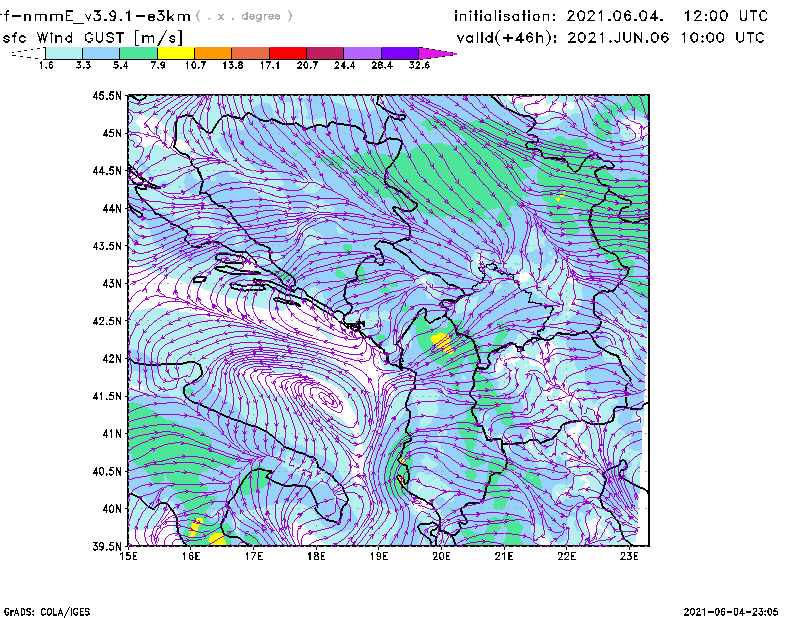
Task: Click the red 17.1–20.7 legend swatch
Action: [288, 53]
